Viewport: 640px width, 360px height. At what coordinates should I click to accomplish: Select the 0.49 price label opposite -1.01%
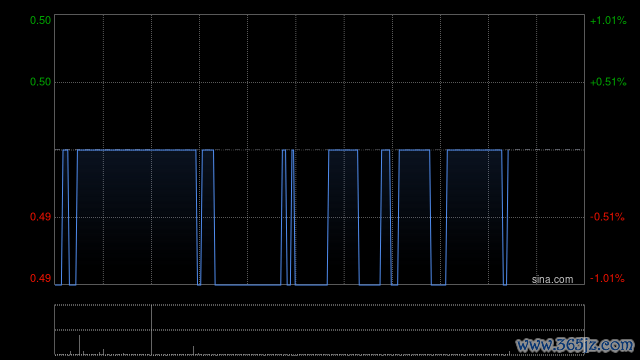pos(40,279)
